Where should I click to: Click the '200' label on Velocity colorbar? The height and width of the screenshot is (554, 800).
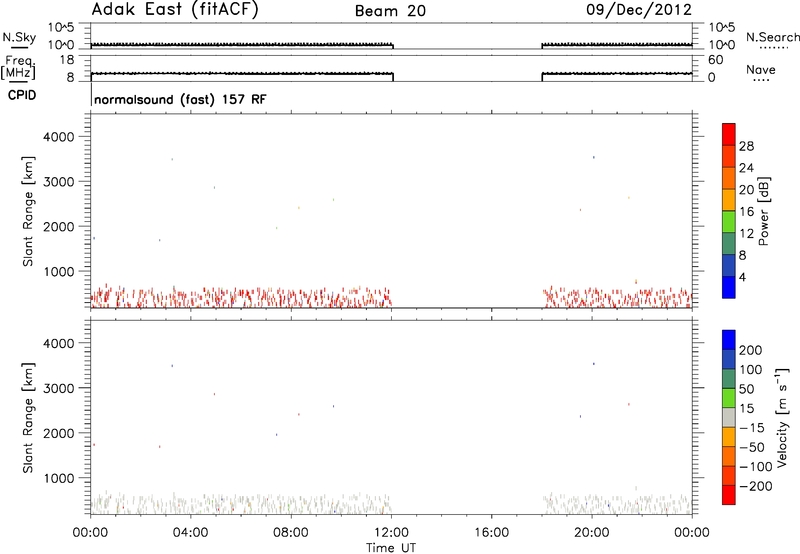[x=751, y=350]
